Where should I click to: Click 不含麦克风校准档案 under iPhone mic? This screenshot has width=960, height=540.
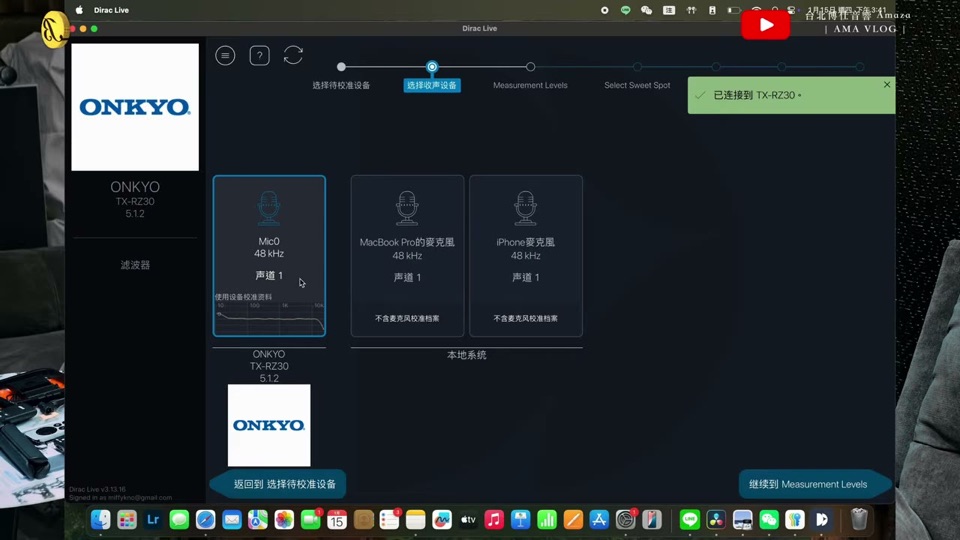click(526, 318)
